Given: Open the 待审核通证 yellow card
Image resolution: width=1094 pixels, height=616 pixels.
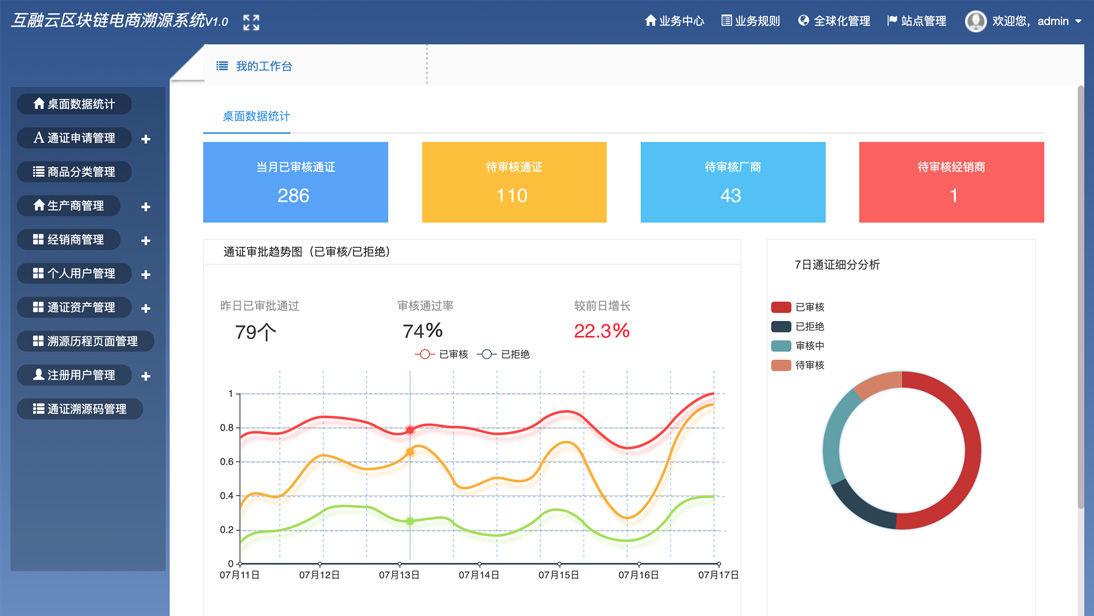Looking at the screenshot, I should 514,182.
